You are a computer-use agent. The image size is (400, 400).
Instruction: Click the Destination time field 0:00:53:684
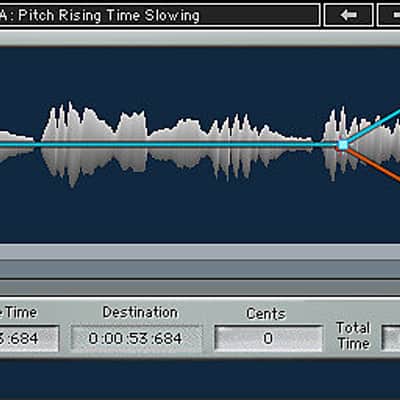pos(136,339)
